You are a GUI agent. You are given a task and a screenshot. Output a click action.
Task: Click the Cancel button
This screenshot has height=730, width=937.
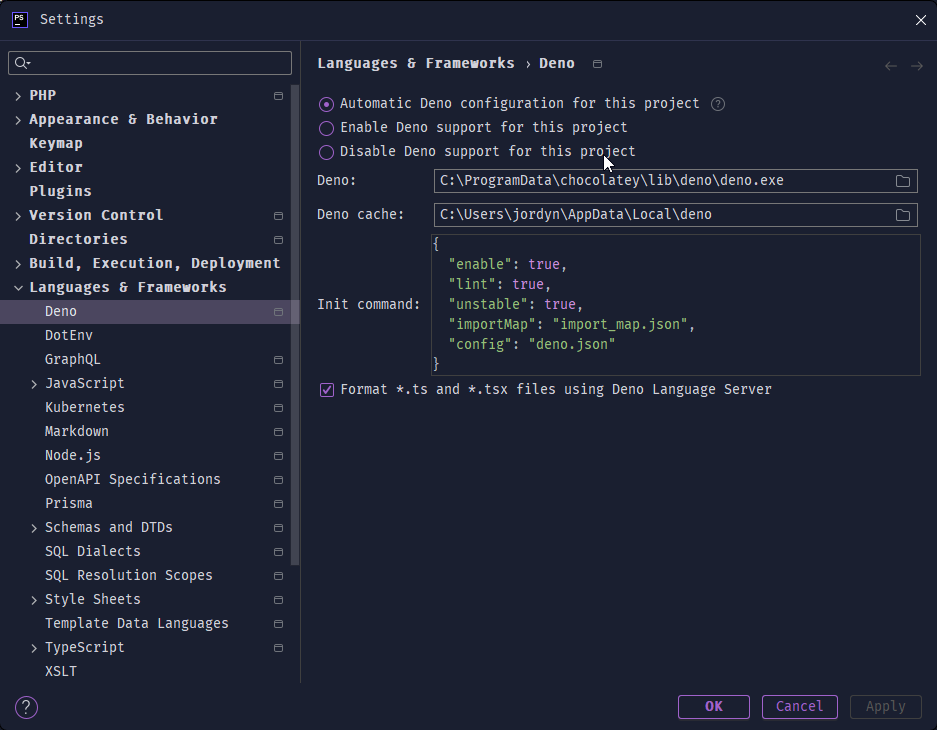(800, 707)
